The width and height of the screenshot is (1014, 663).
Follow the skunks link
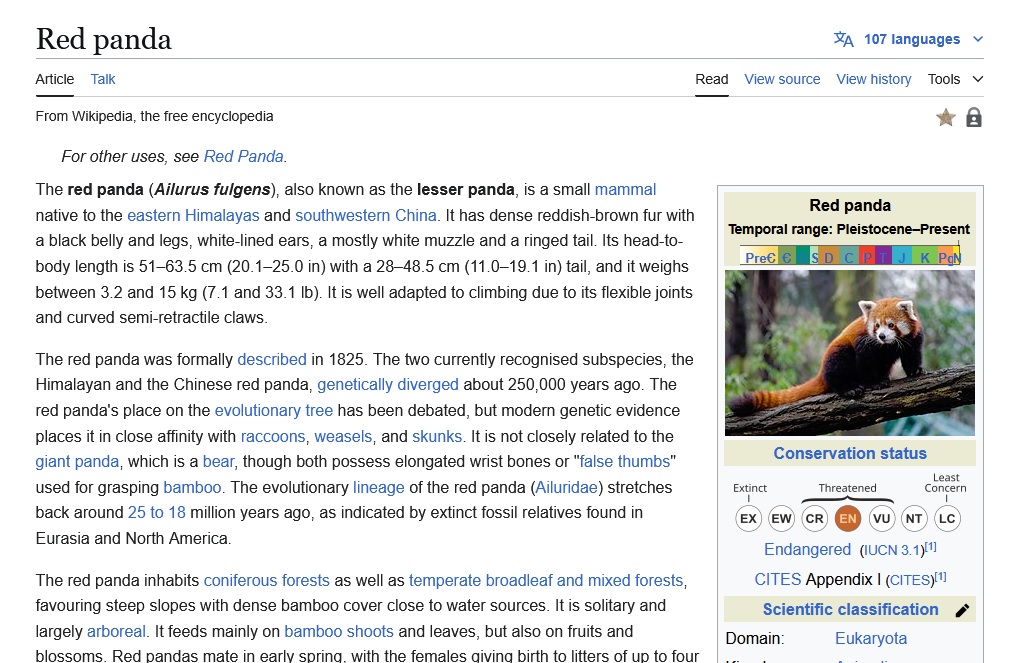pos(437,437)
